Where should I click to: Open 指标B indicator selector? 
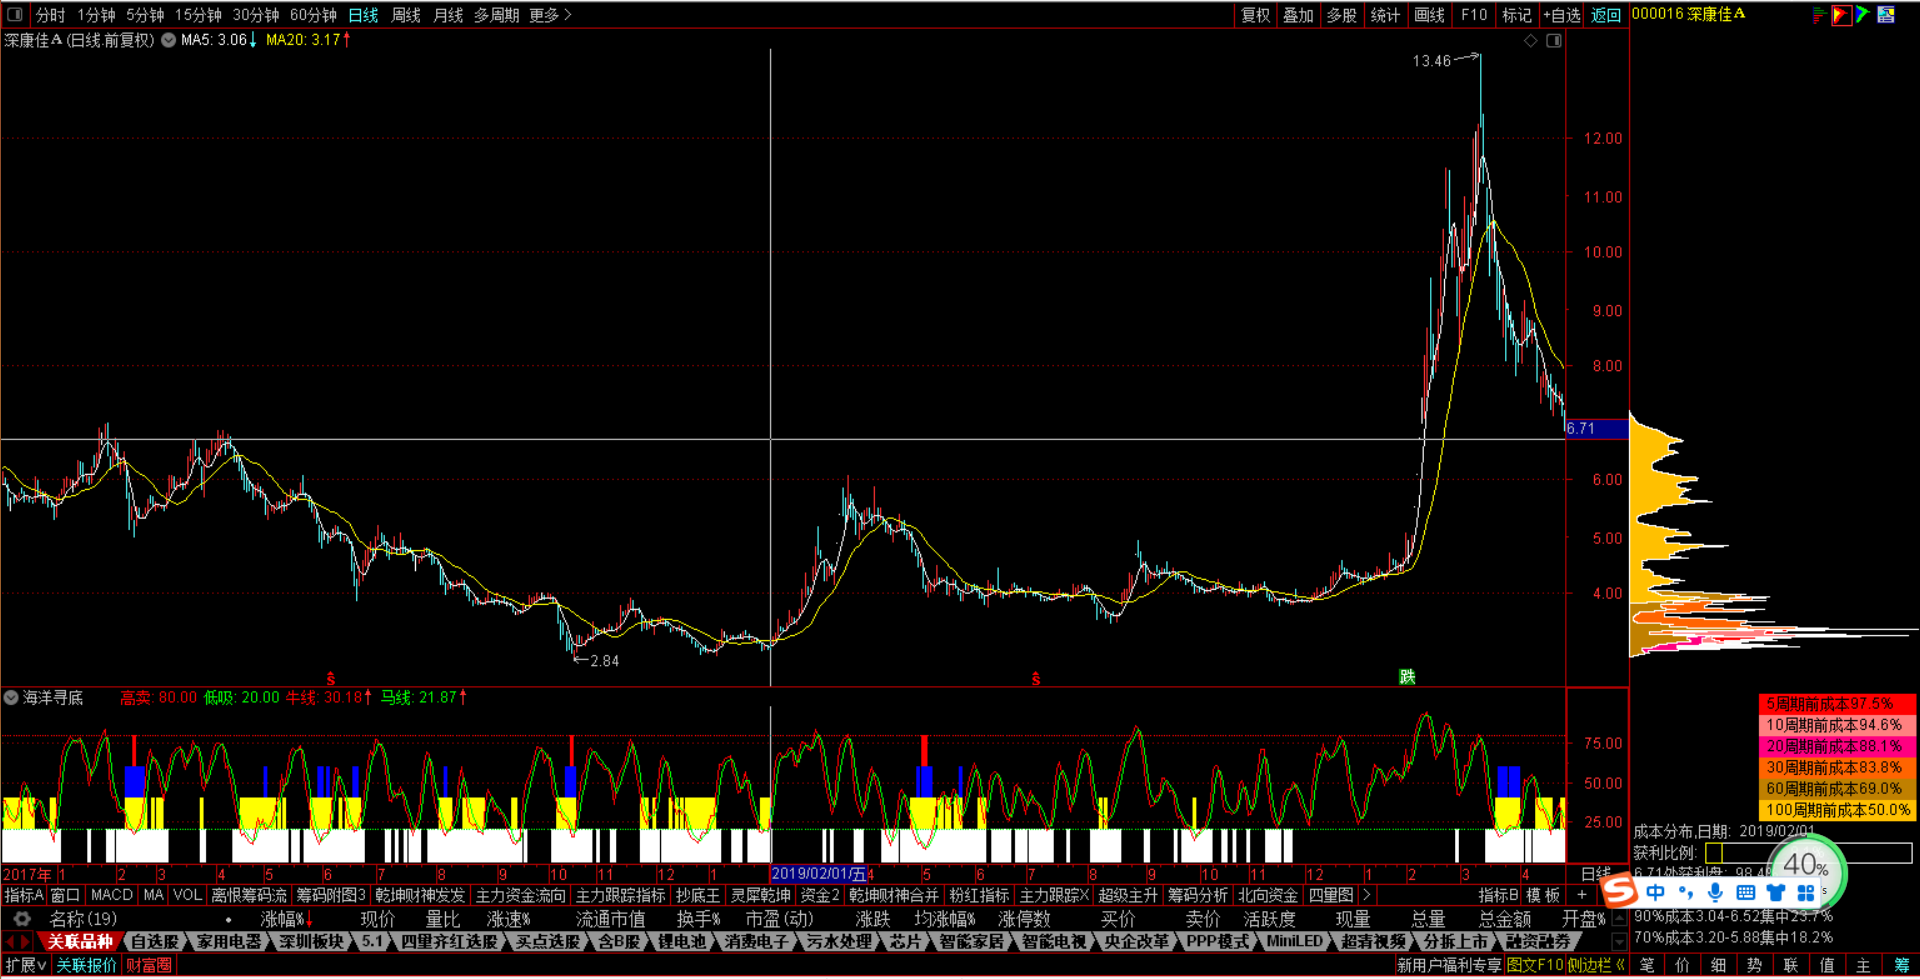point(1498,895)
